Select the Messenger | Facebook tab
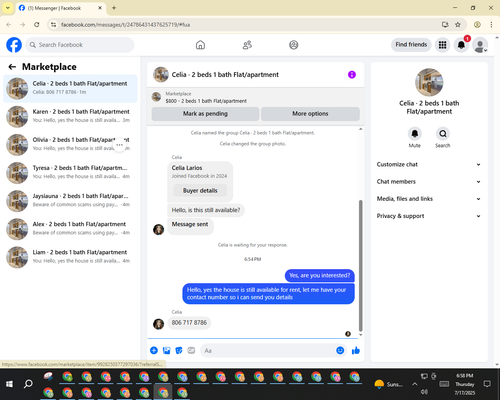This screenshot has width=500, height=400. tap(60, 8)
